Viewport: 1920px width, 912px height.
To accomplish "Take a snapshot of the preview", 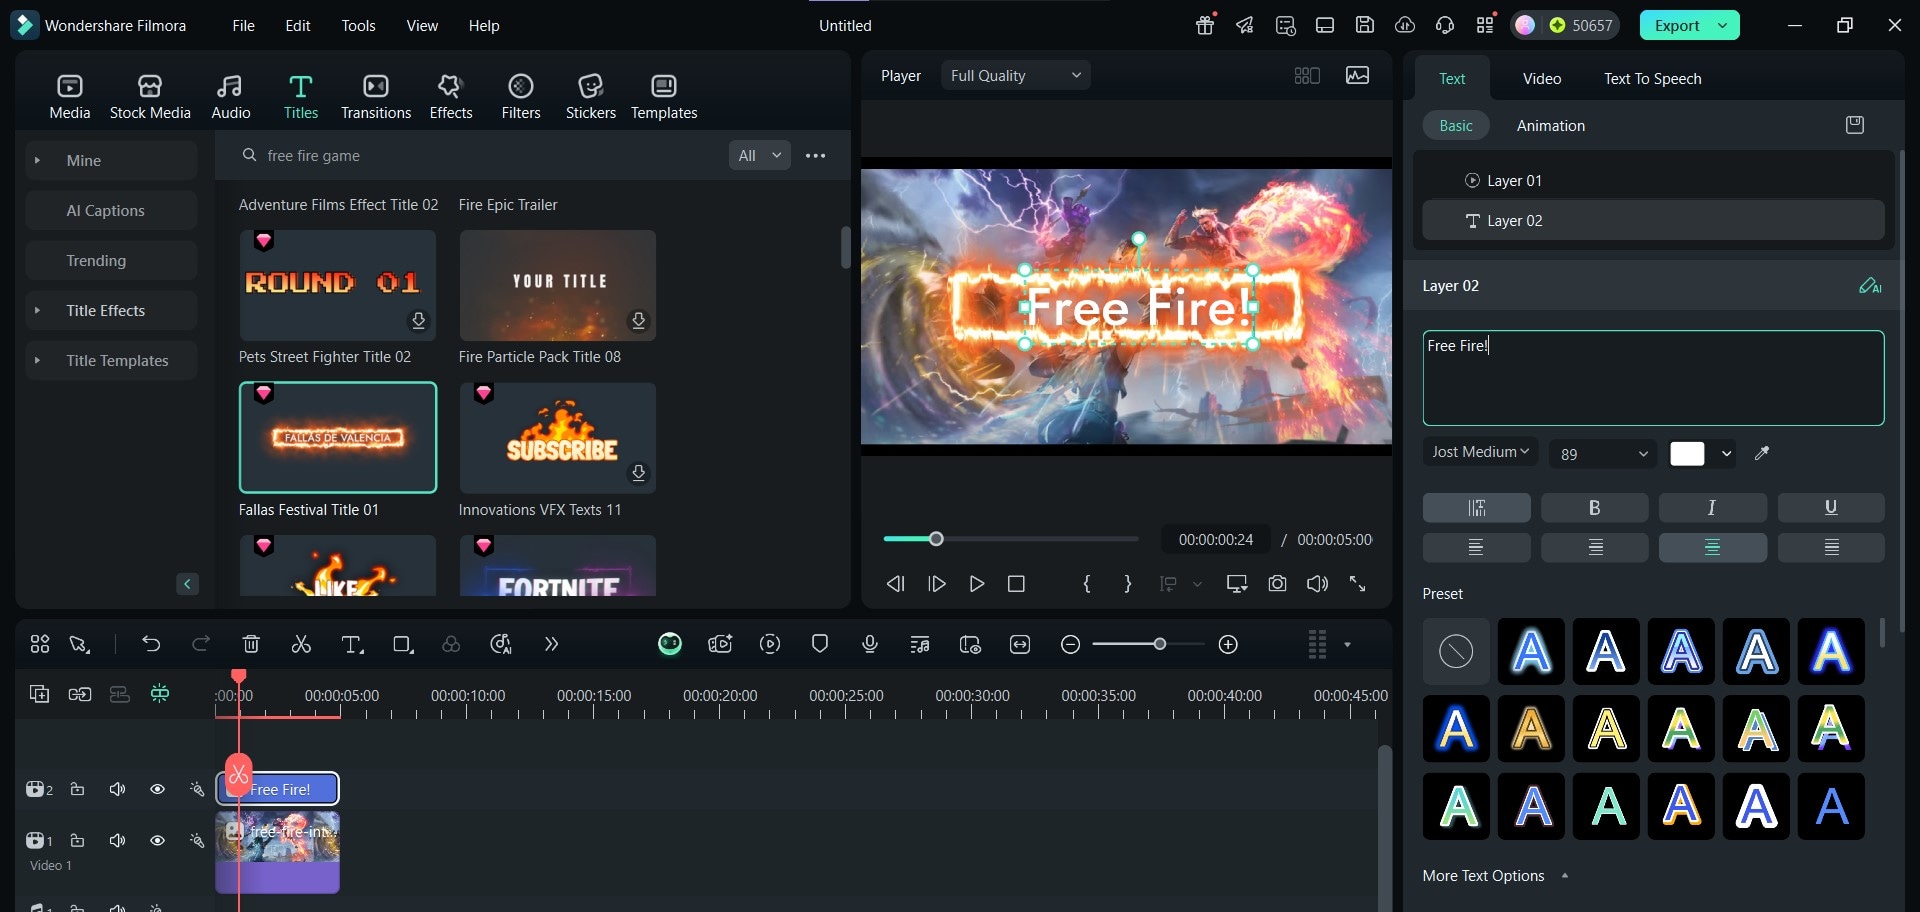I will pos(1277,584).
